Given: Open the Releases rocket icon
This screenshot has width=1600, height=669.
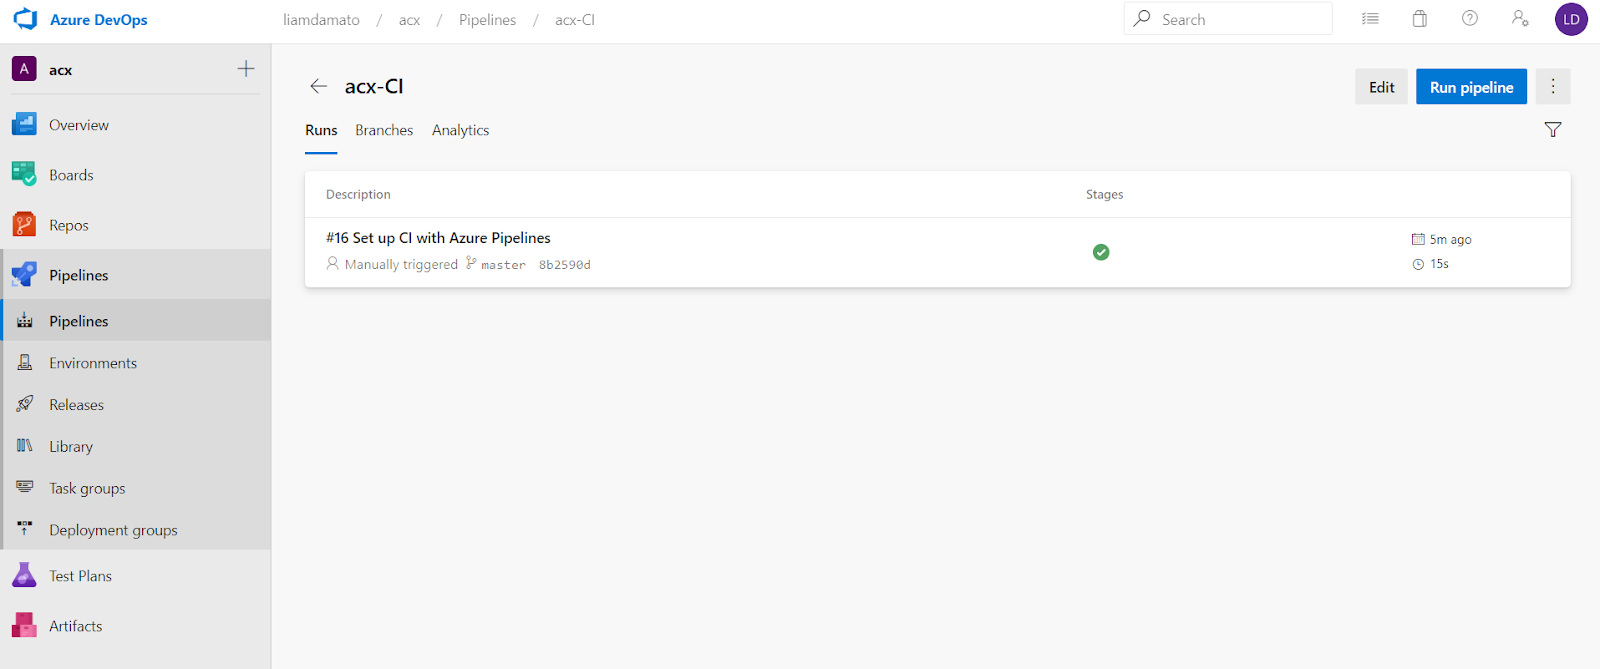Looking at the screenshot, I should pos(25,404).
